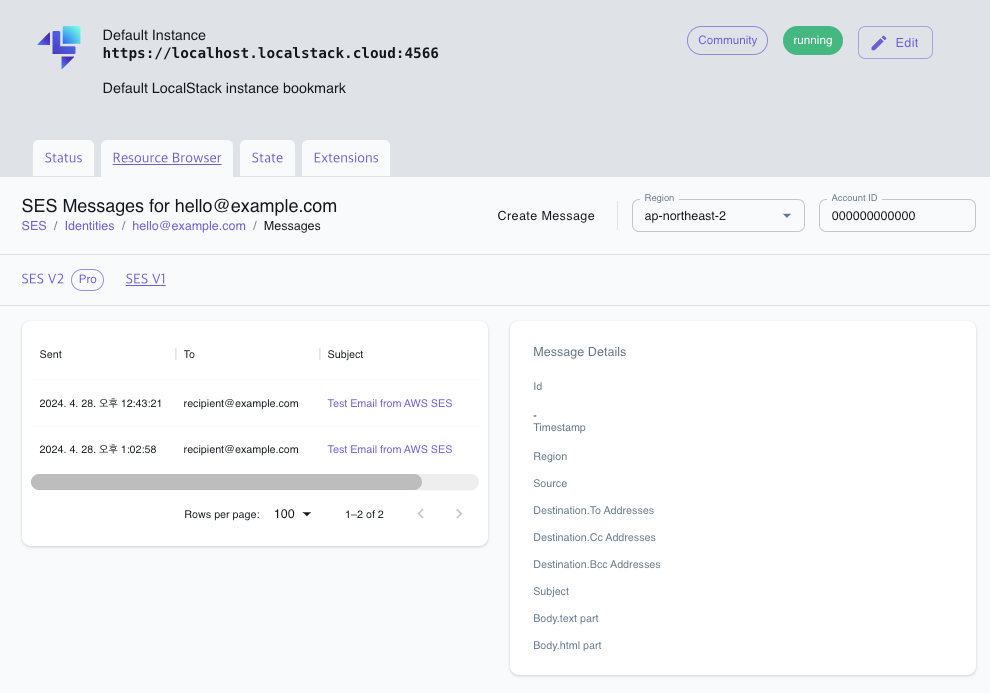This screenshot has width=990, height=693.
Task: Click the Body.html part label
Action: click(x=567, y=646)
